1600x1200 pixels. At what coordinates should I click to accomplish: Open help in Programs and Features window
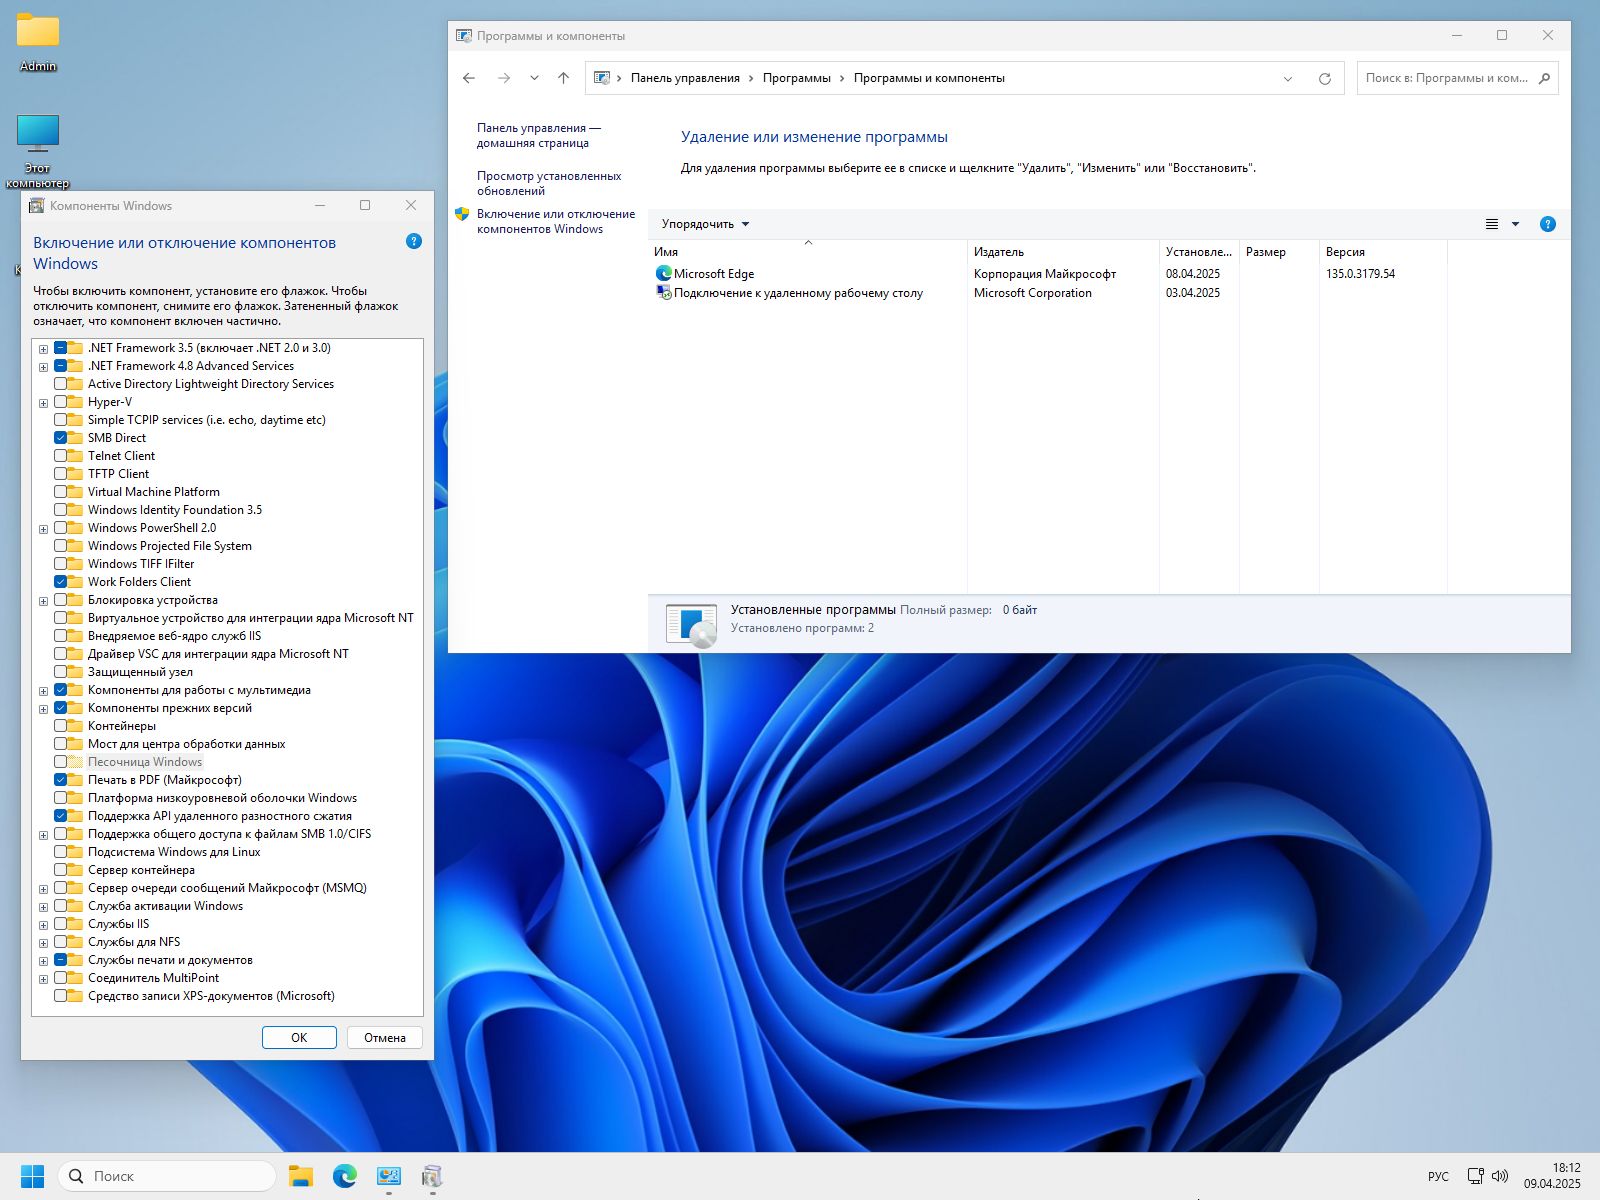click(1548, 224)
